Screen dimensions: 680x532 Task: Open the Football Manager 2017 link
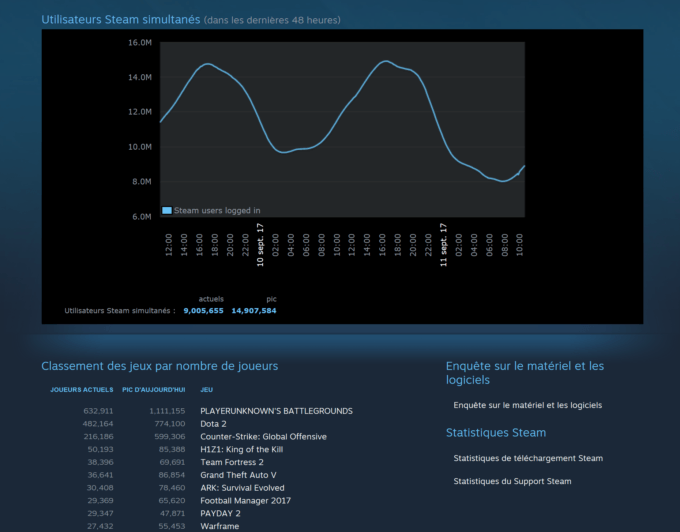tap(245, 500)
